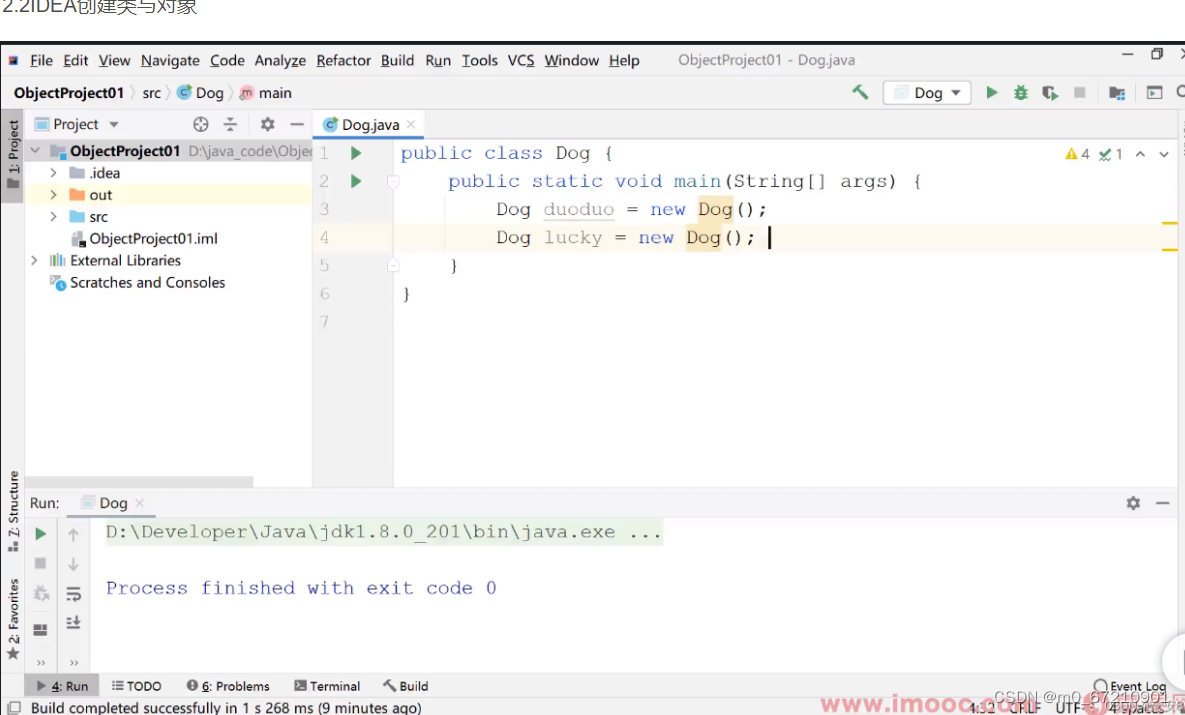Start debugging with the Debug bug icon
Viewport: 1185px width, 715px height.
pyautogui.click(x=1021, y=92)
